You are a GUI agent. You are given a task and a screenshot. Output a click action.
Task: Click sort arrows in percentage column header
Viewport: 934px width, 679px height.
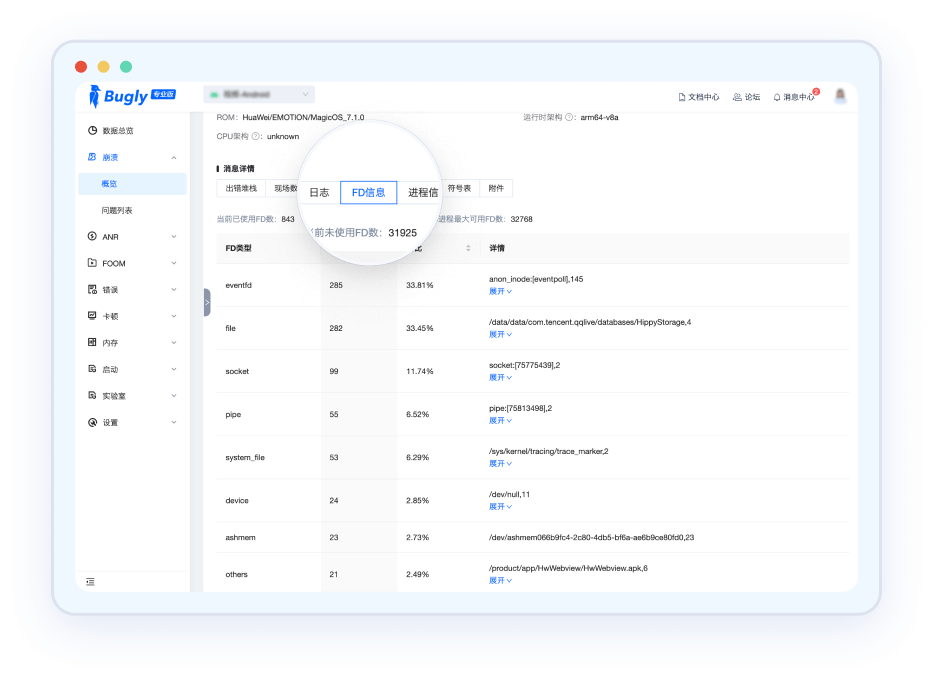tap(468, 248)
